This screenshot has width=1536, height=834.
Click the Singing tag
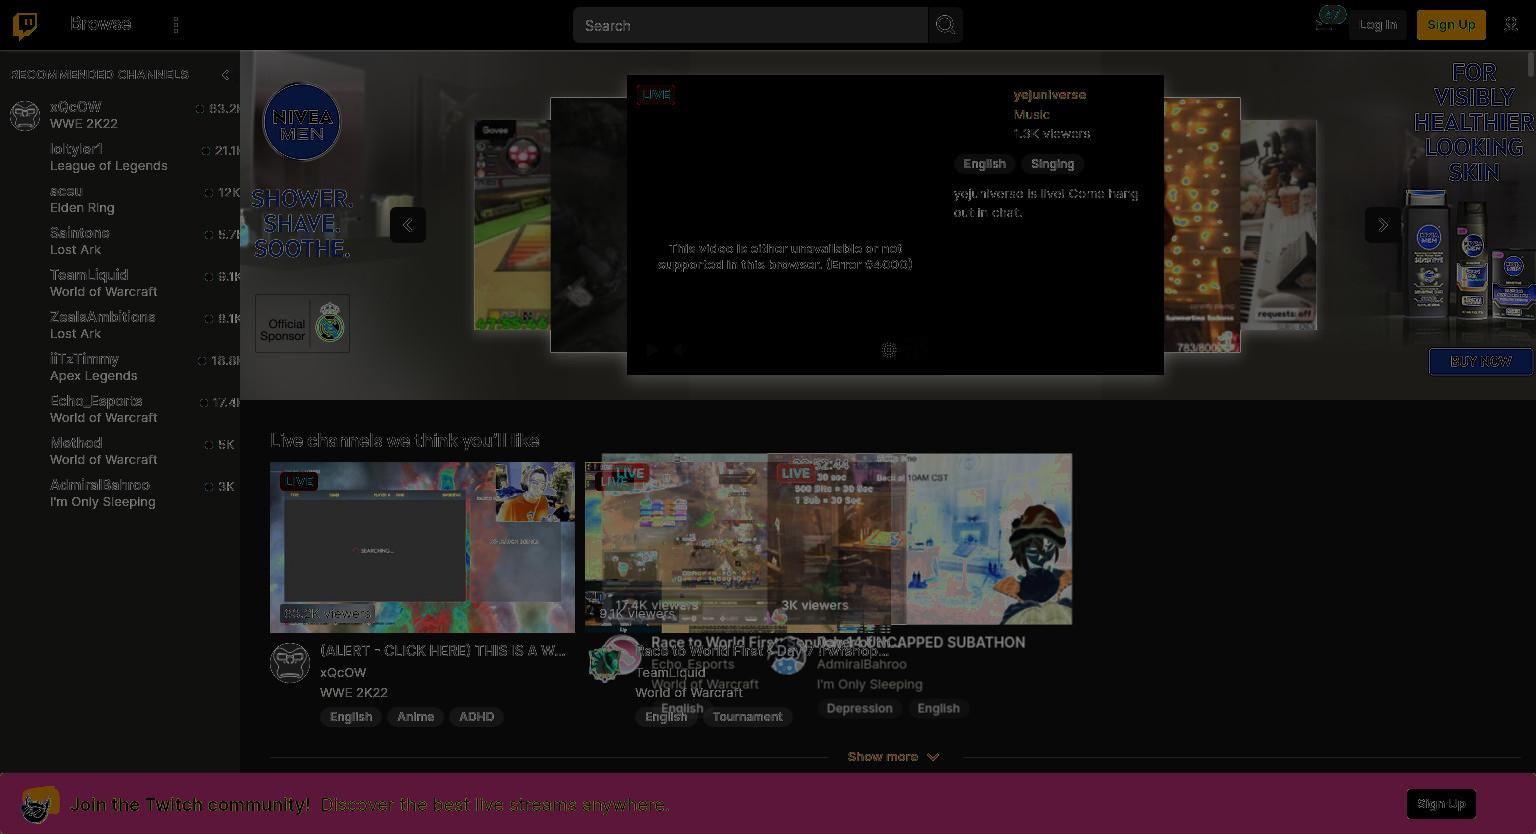(x=1052, y=164)
